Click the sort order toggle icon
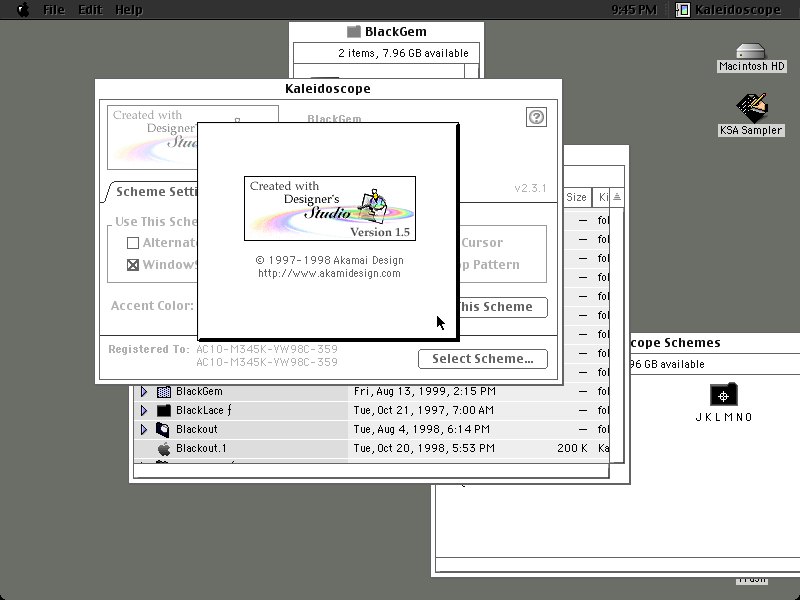The height and width of the screenshot is (600, 800). (x=617, y=197)
